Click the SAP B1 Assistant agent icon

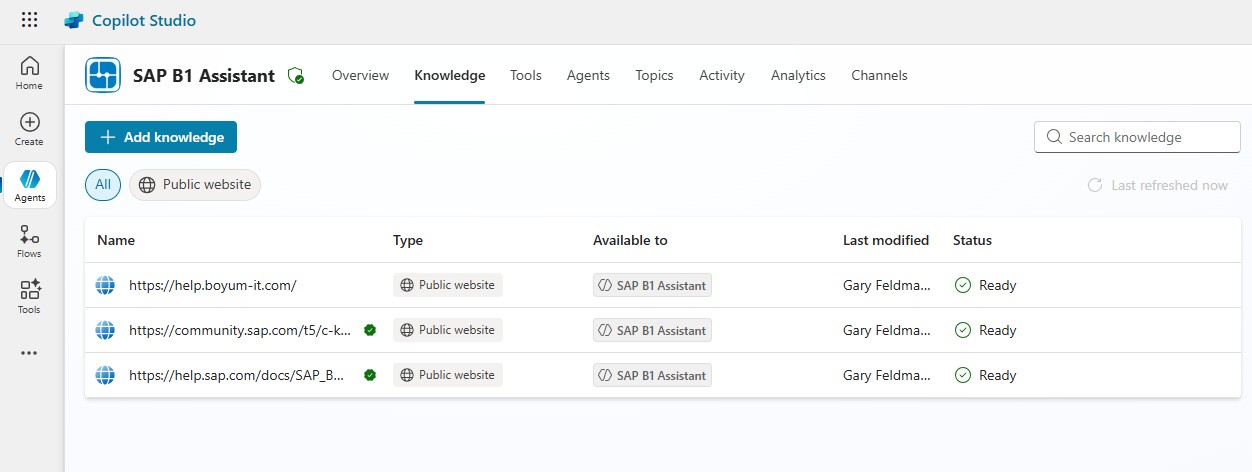(x=103, y=75)
